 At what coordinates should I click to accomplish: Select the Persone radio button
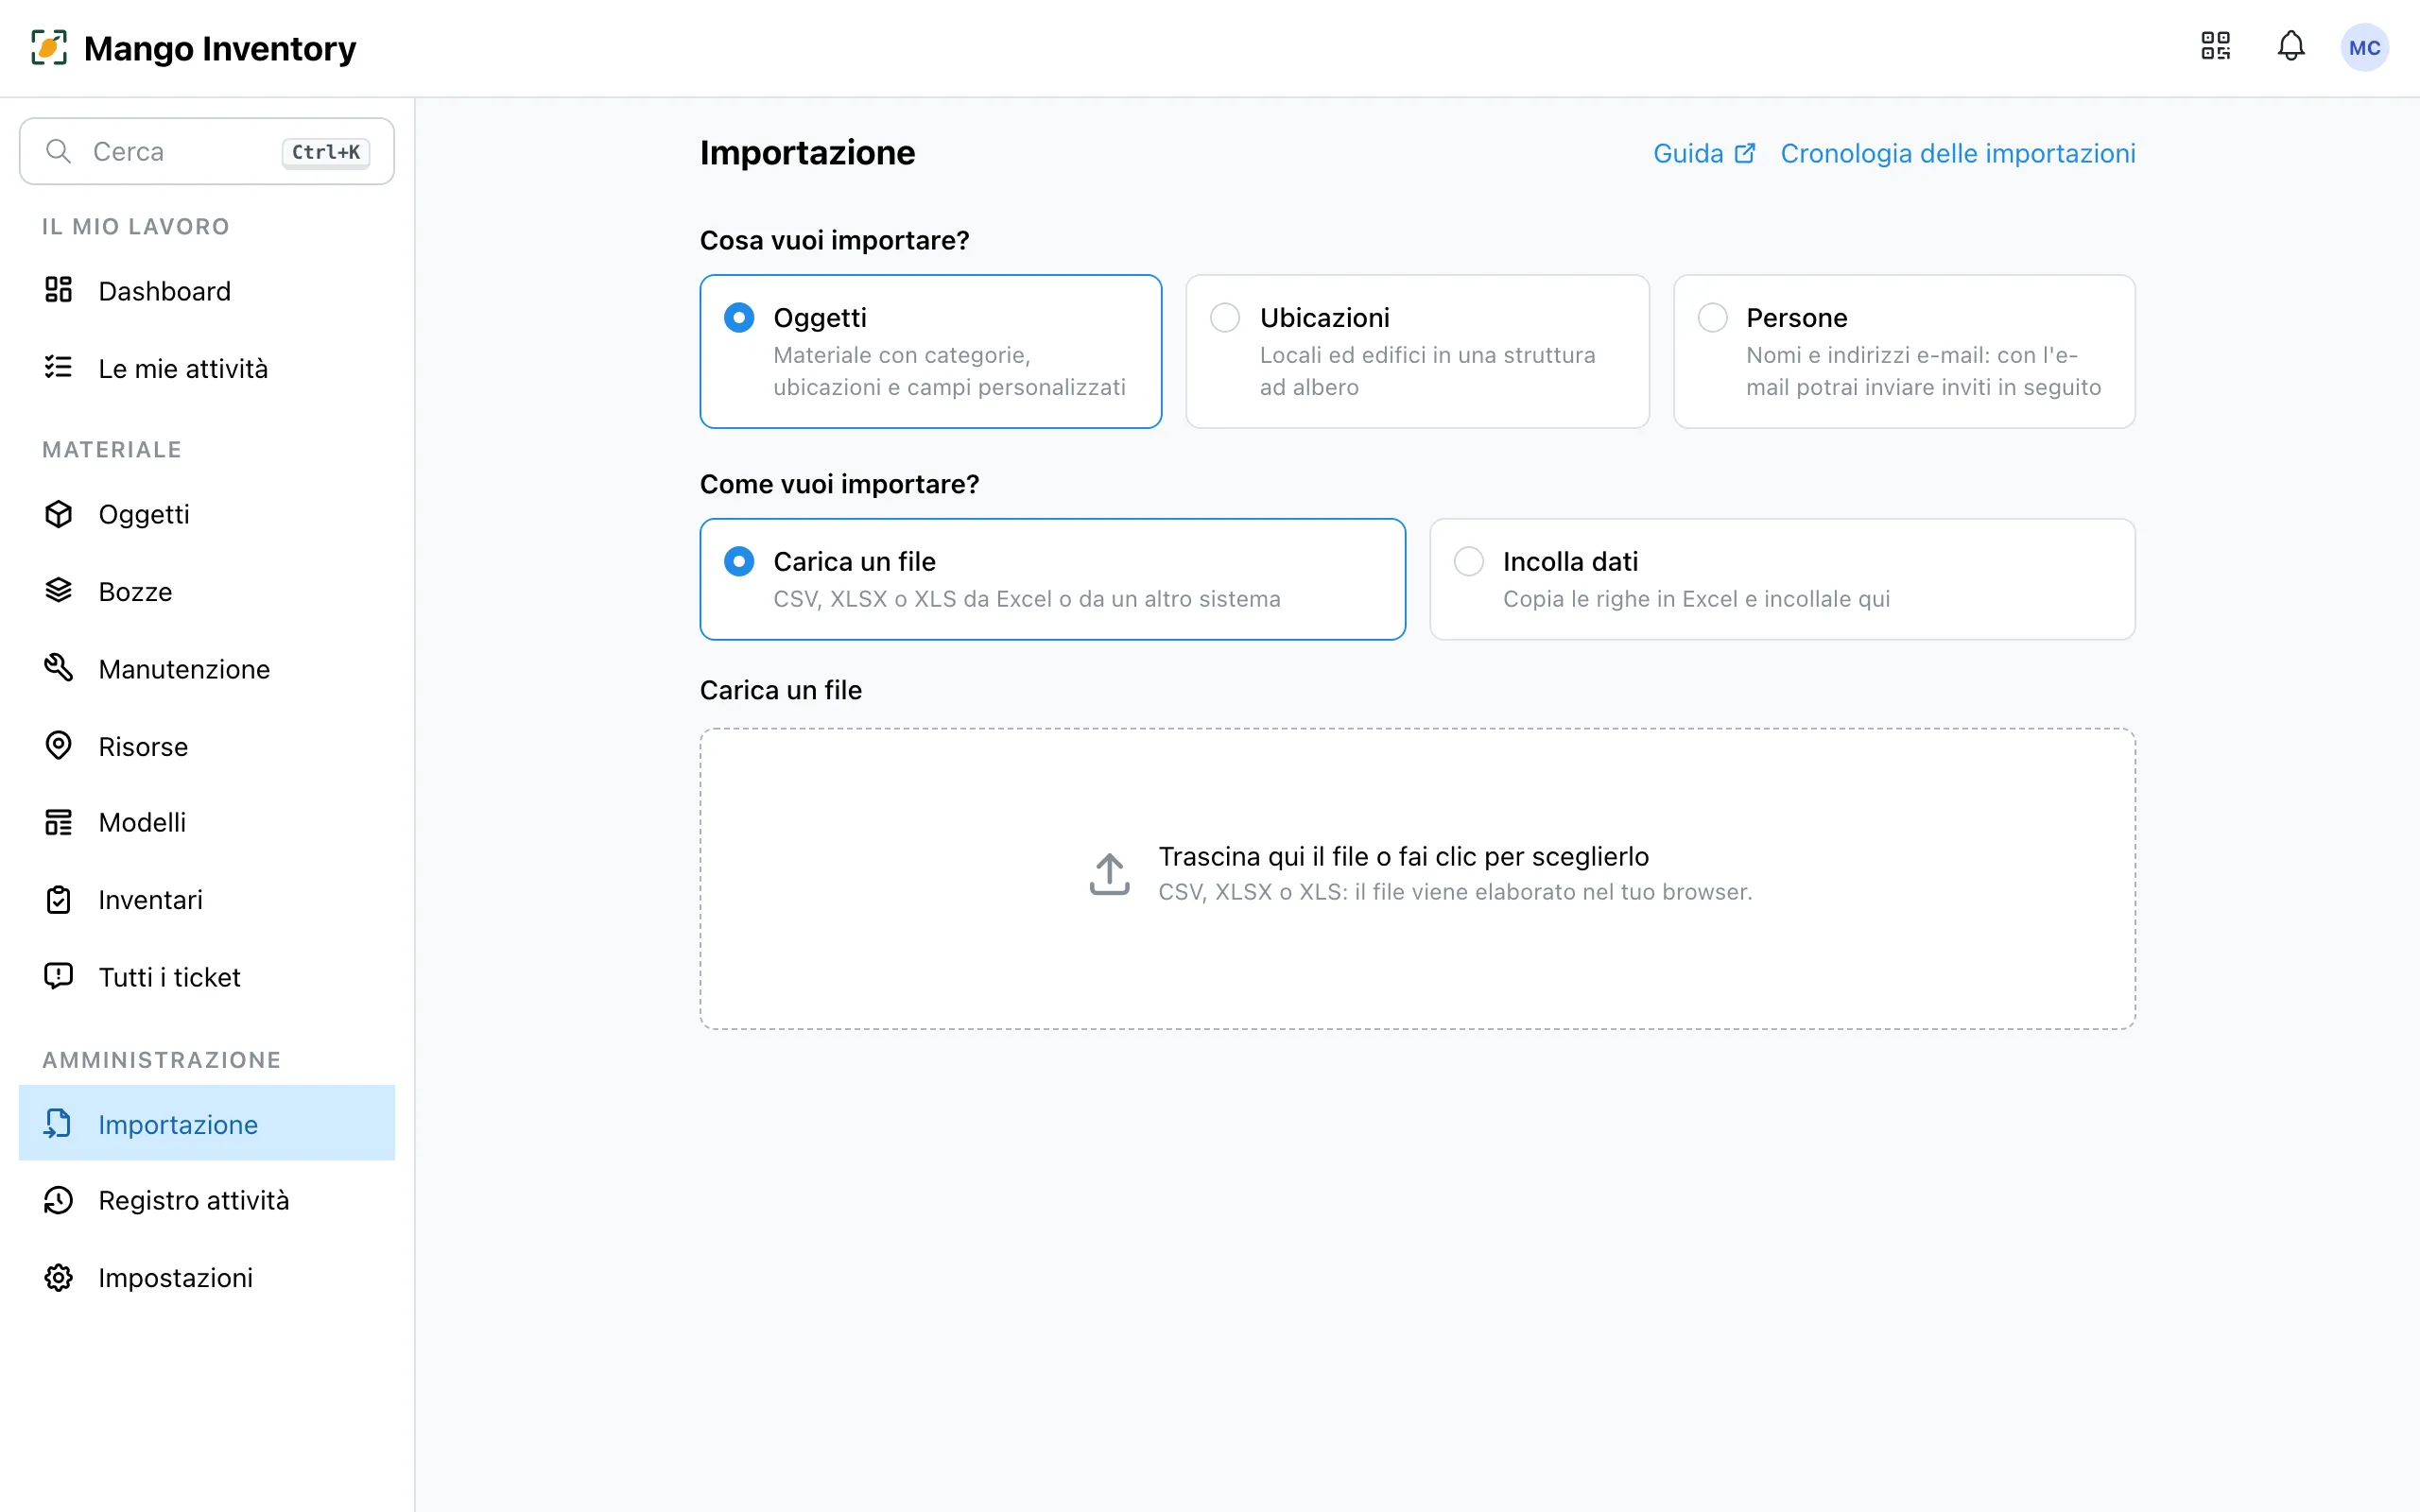pos(1712,318)
